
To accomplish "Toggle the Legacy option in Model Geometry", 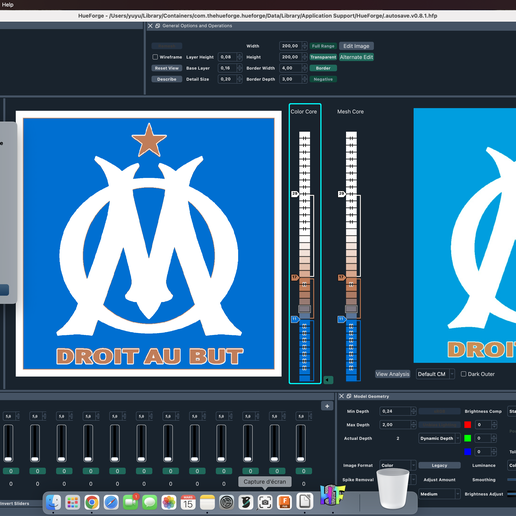I will 439,465.
